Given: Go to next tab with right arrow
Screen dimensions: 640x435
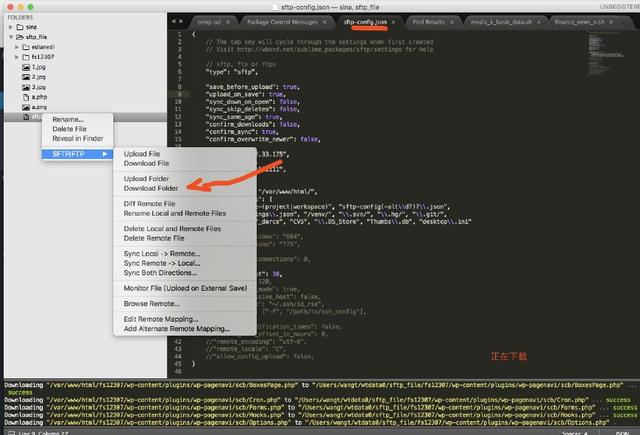Looking at the screenshot, I should tap(181, 21).
